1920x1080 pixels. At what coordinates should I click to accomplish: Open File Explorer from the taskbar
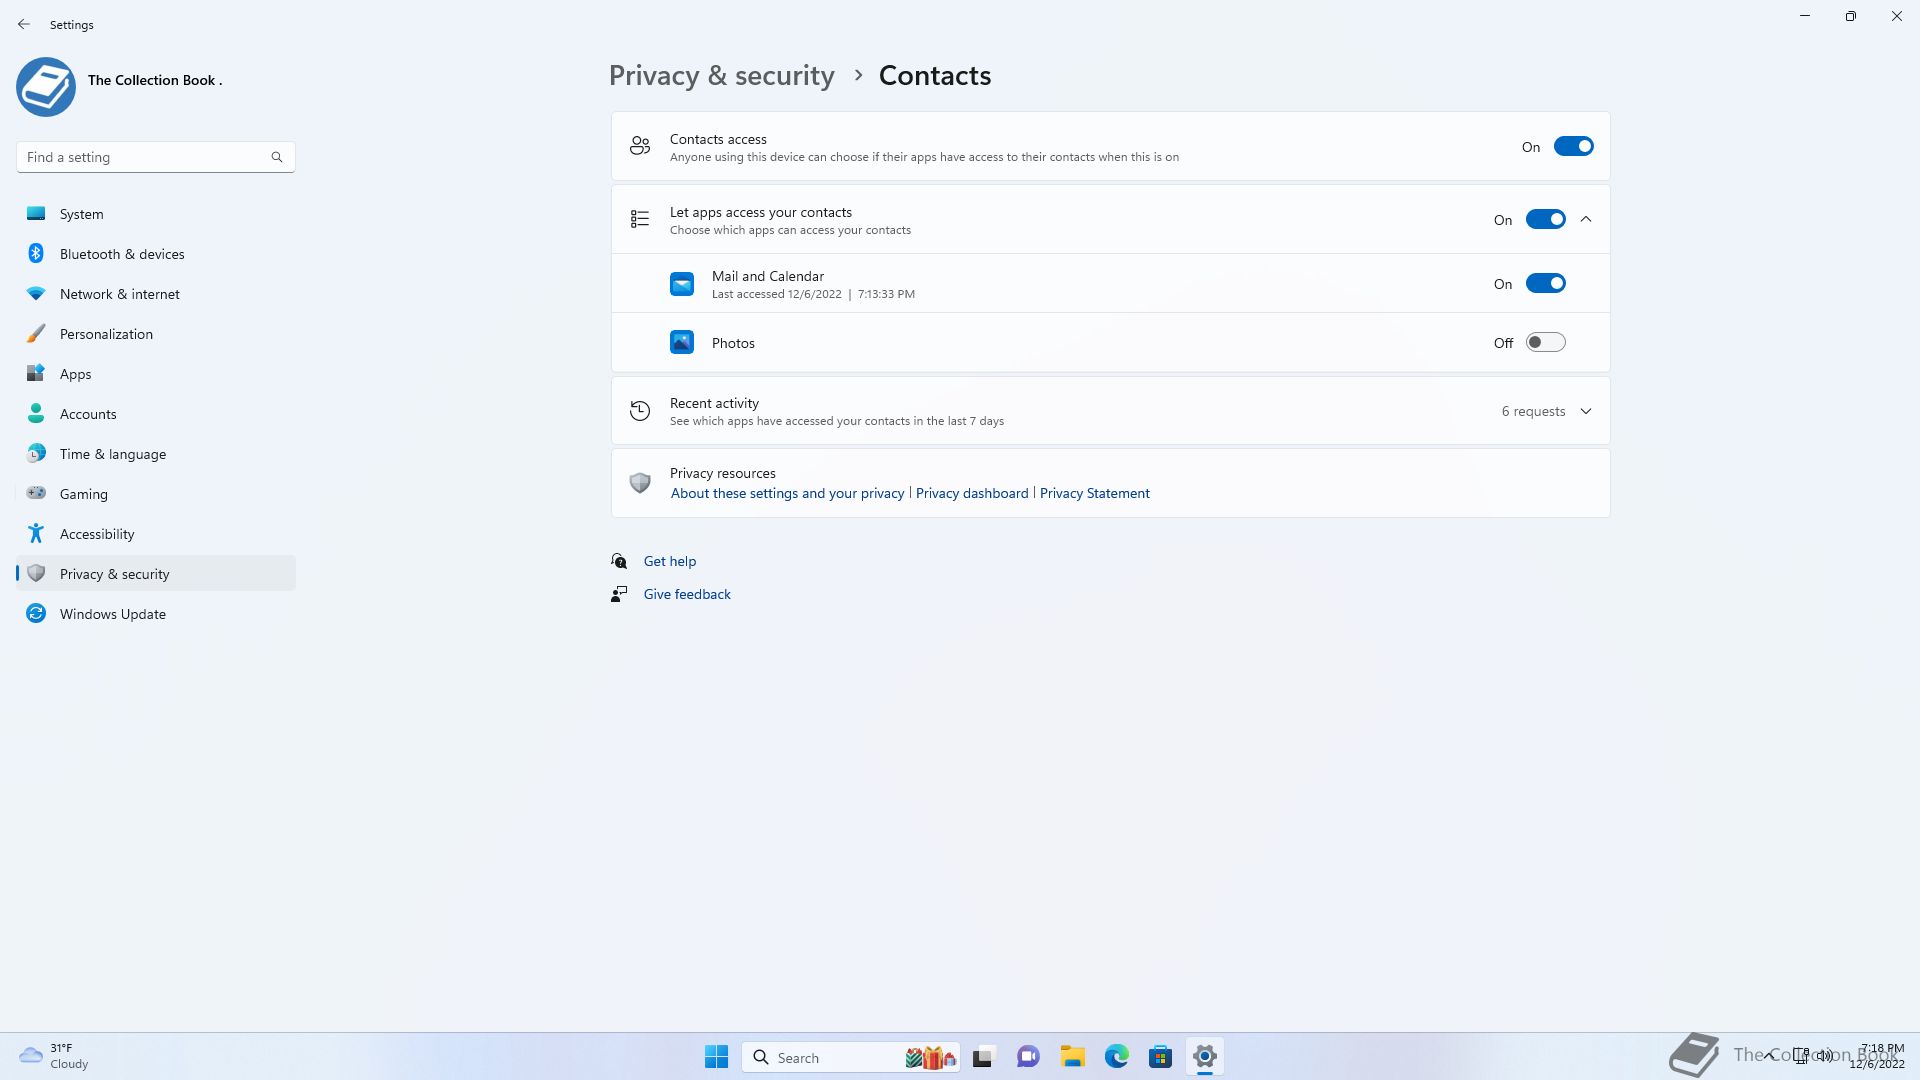(1072, 1057)
